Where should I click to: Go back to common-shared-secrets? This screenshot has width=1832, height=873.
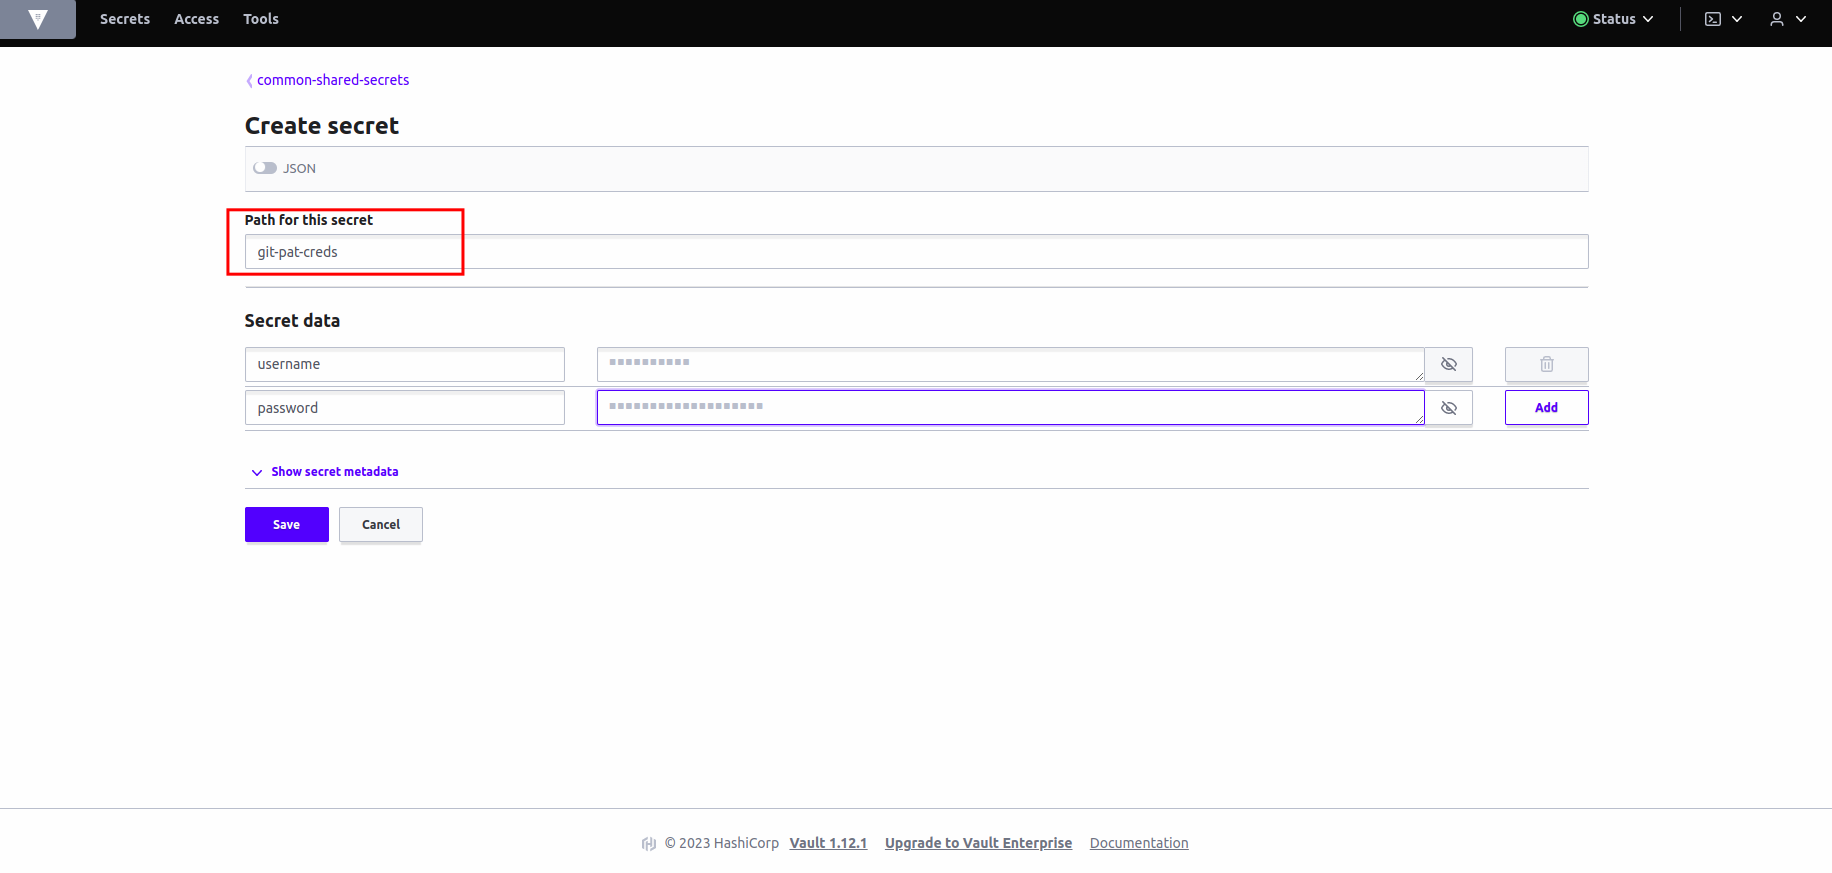332,80
